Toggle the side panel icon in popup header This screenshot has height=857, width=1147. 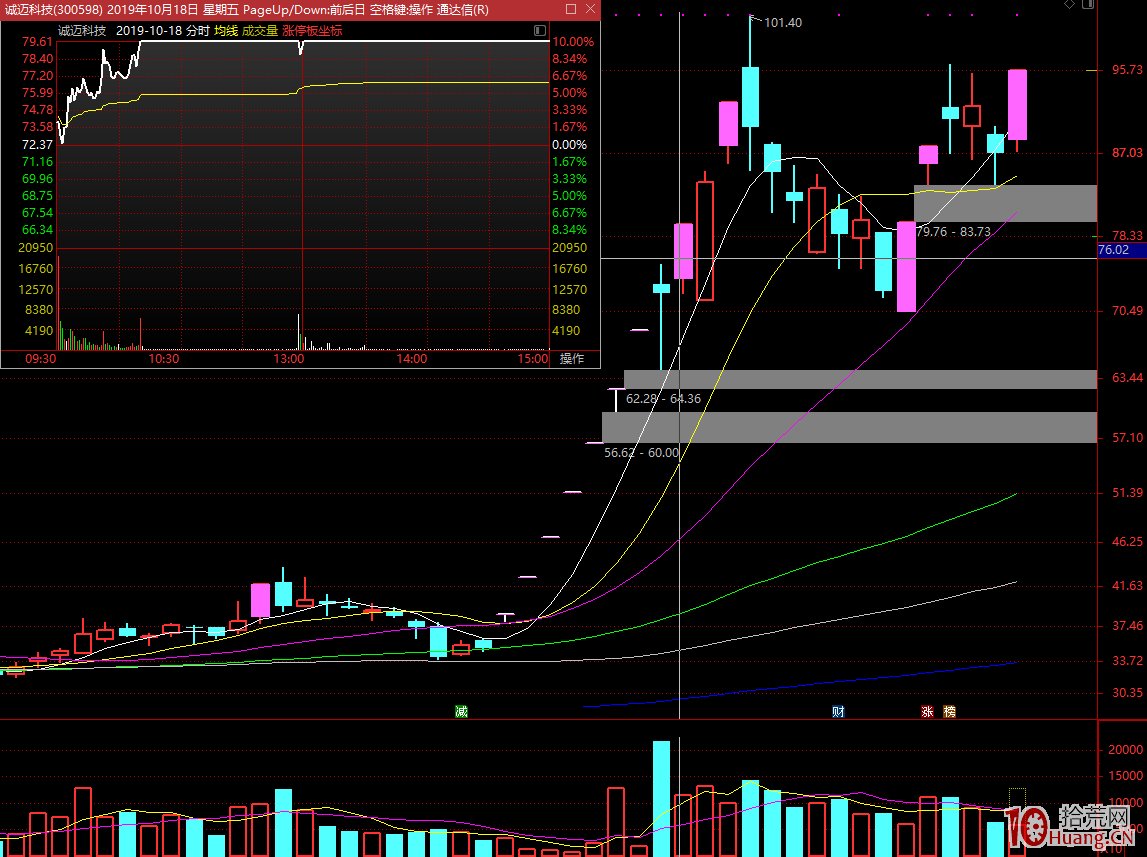click(x=541, y=31)
